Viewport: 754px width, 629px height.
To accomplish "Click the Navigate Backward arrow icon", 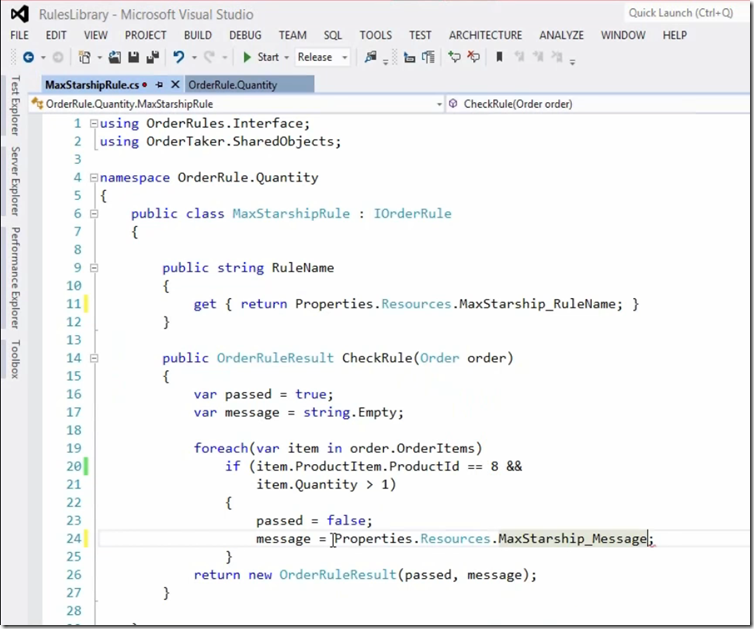I will point(28,57).
